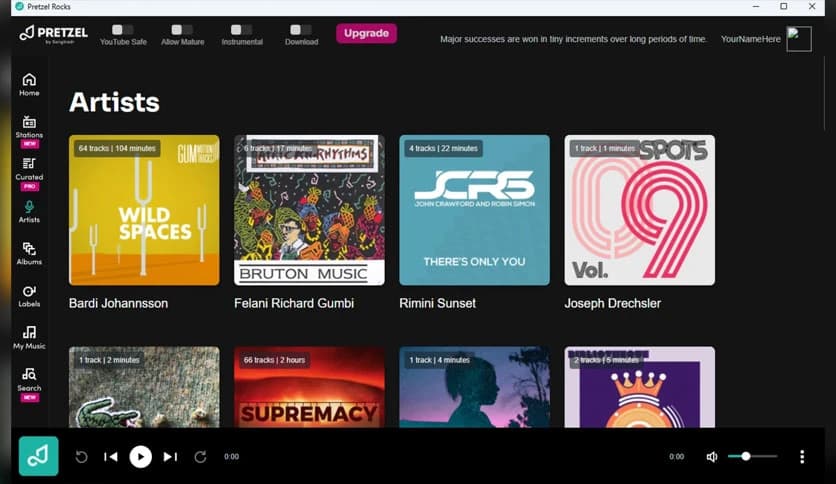Open the three-dot player options menu
The width and height of the screenshot is (836, 484).
pos(802,457)
